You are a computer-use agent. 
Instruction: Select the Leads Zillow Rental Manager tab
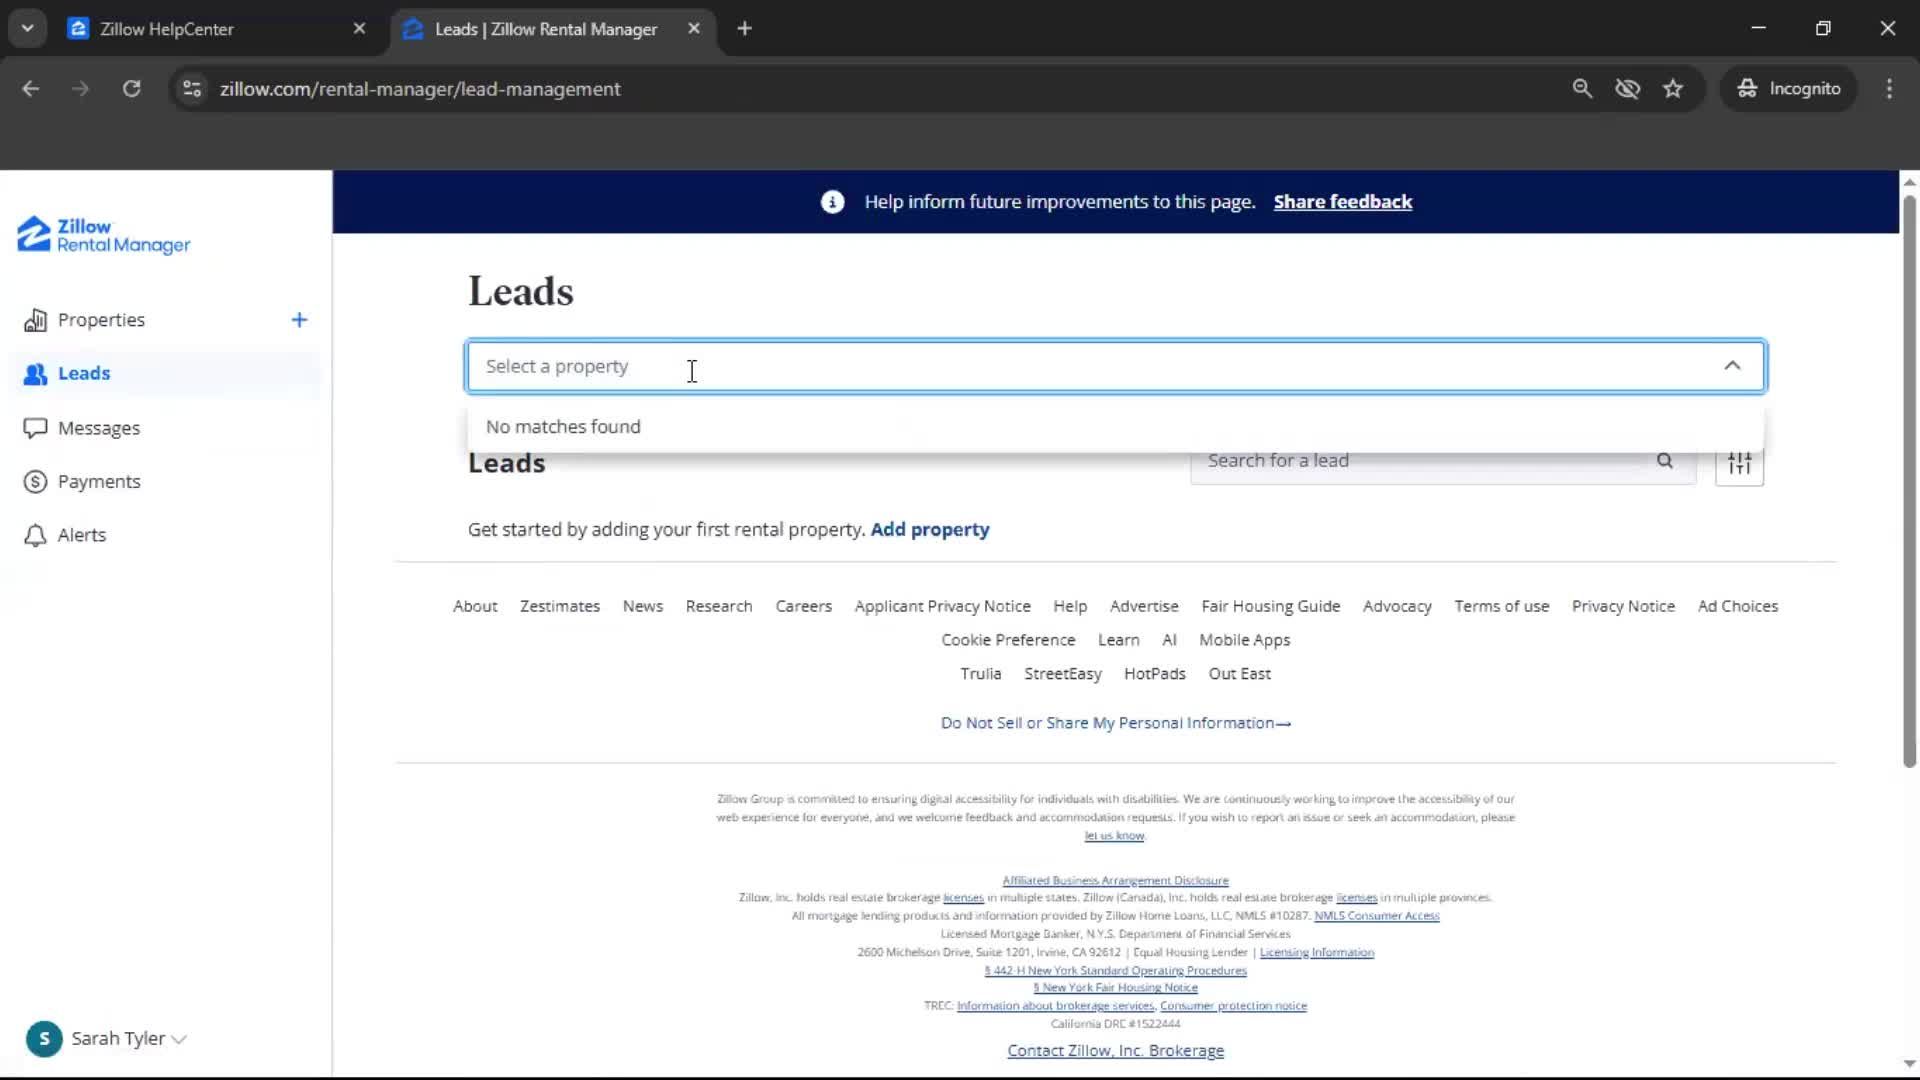(545, 29)
